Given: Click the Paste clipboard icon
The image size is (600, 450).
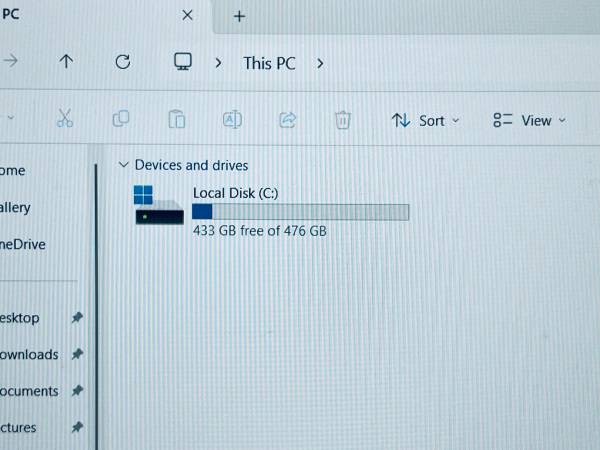Looking at the screenshot, I should click(x=177, y=119).
